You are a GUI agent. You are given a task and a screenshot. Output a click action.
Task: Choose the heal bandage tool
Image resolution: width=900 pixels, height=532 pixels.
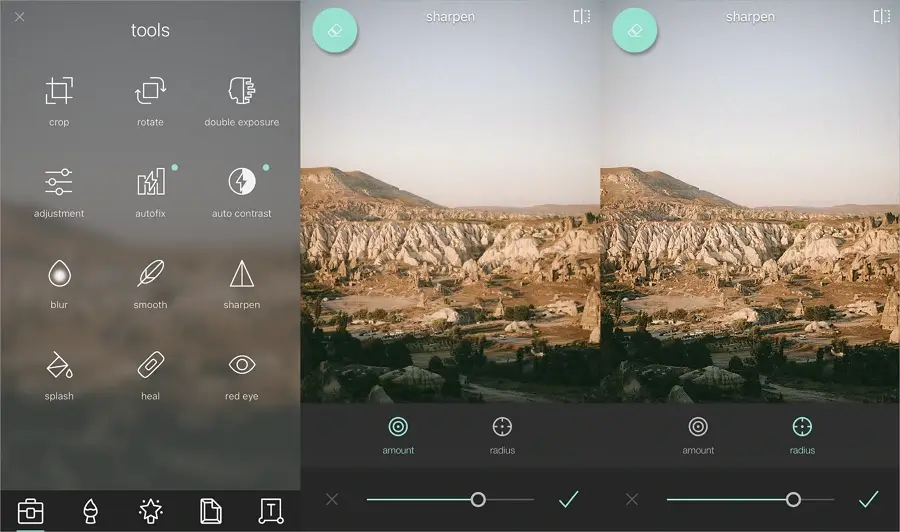(x=150, y=375)
